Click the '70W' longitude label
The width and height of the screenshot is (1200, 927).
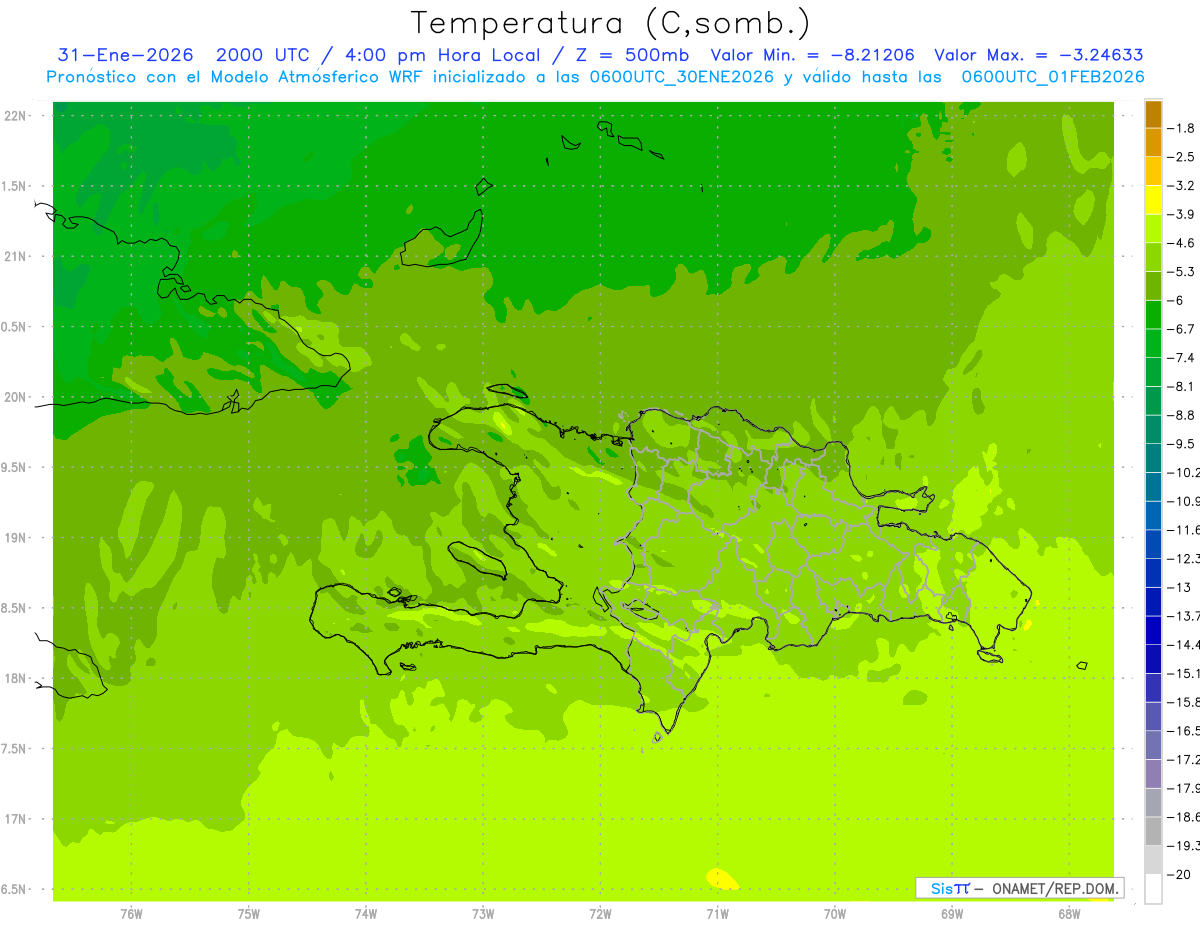834,914
